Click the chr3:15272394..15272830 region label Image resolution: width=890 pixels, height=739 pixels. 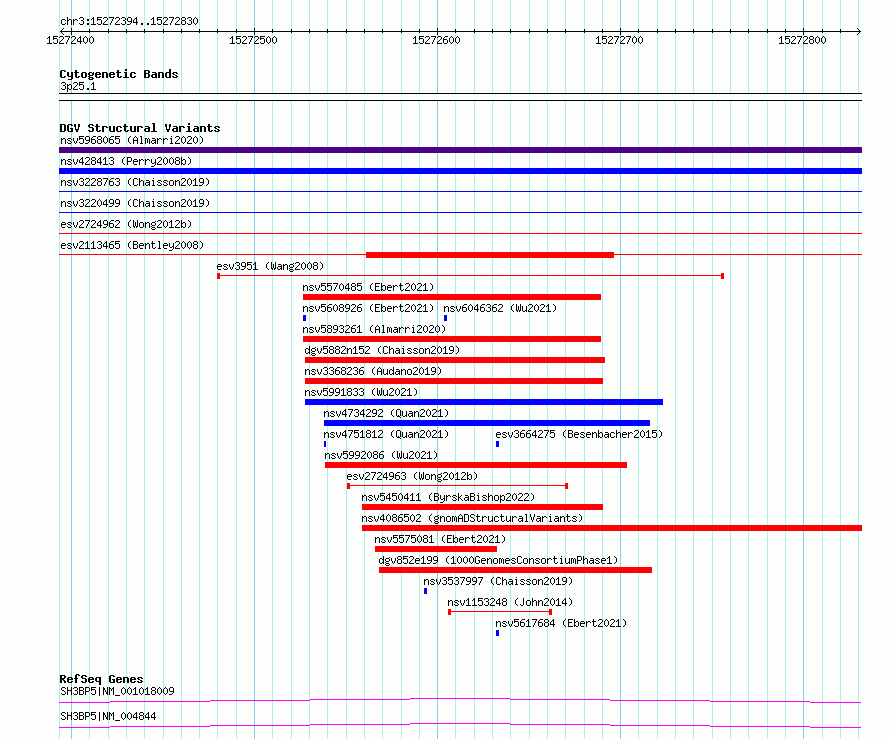click(x=129, y=22)
